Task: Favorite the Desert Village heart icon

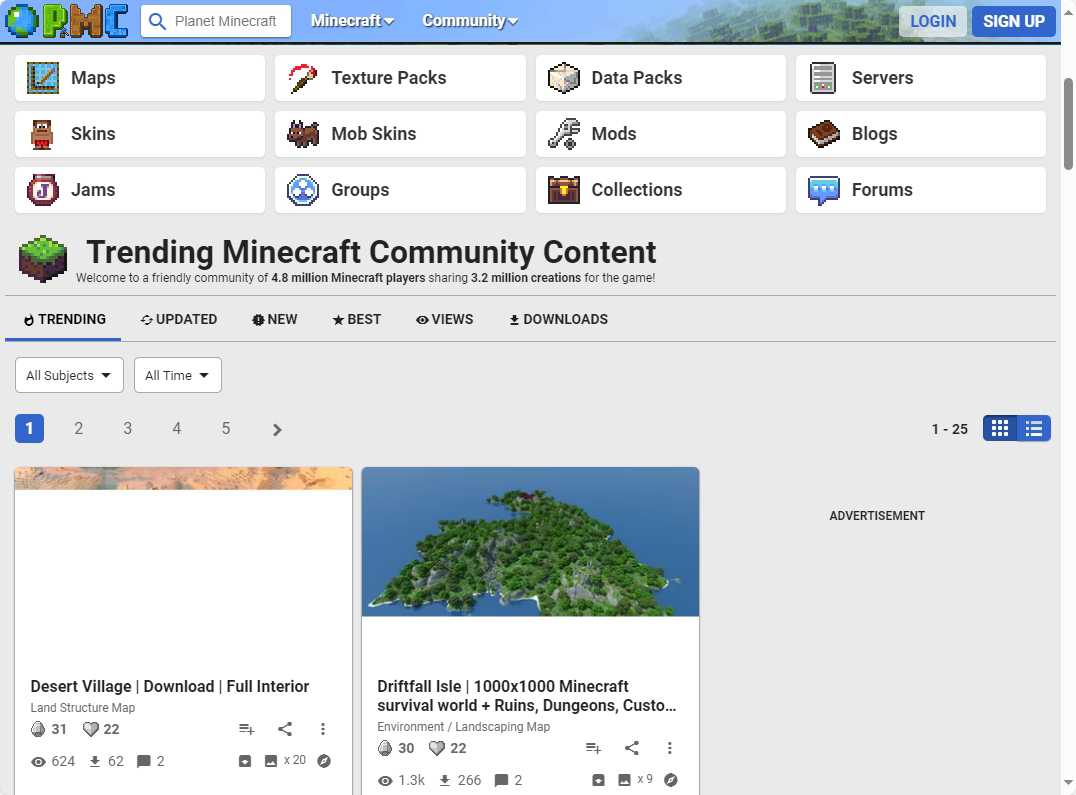Action: pos(91,728)
